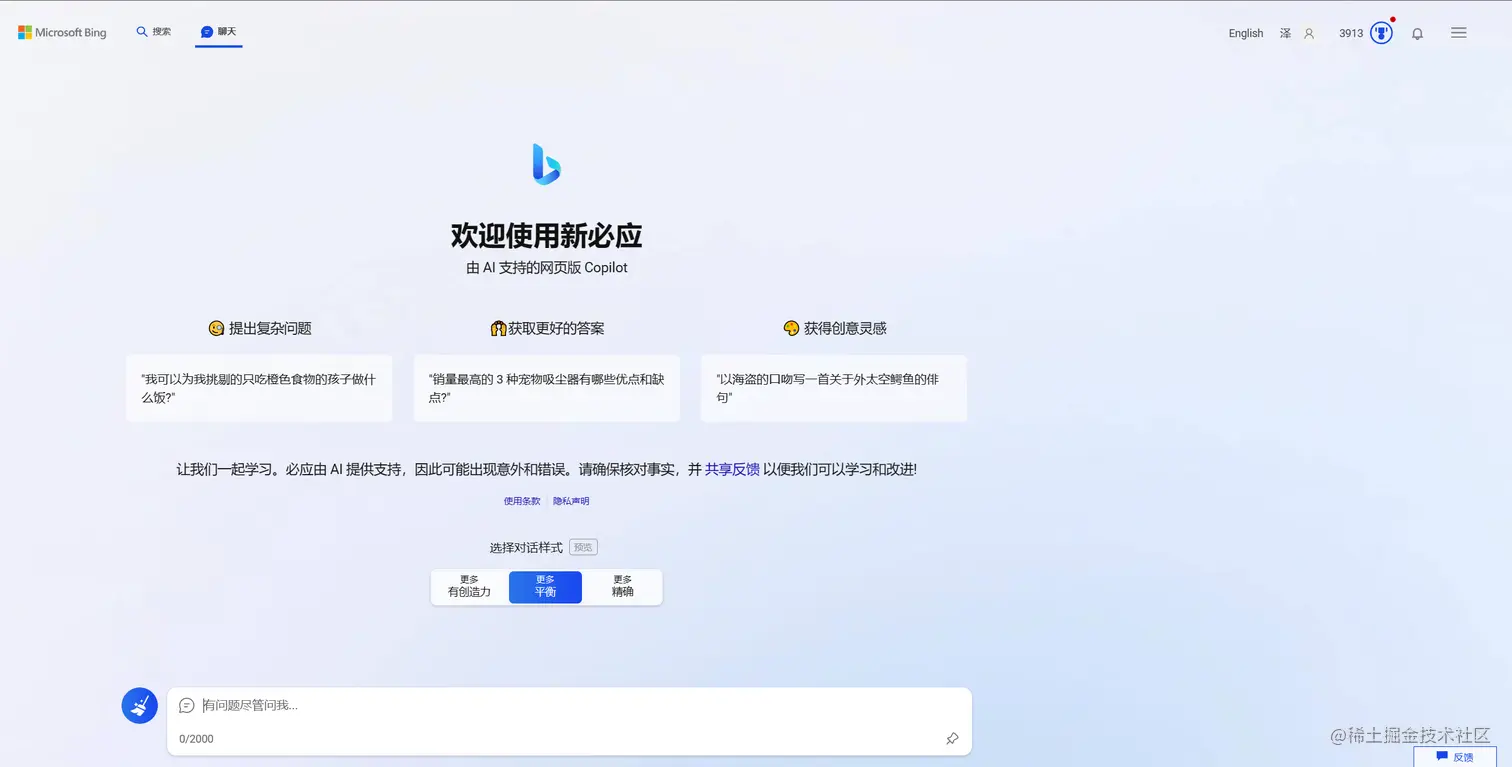This screenshot has height=767, width=1512.
Task: Click the chat bubble icon in input
Action: (186, 705)
